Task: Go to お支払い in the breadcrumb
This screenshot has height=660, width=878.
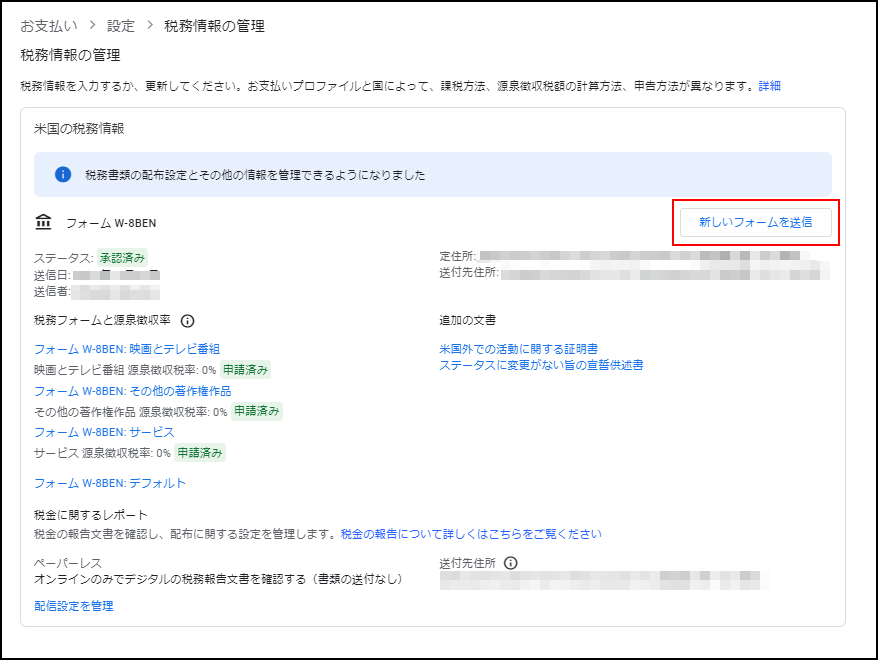Action: pyautogui.click(x=49, y=25)
